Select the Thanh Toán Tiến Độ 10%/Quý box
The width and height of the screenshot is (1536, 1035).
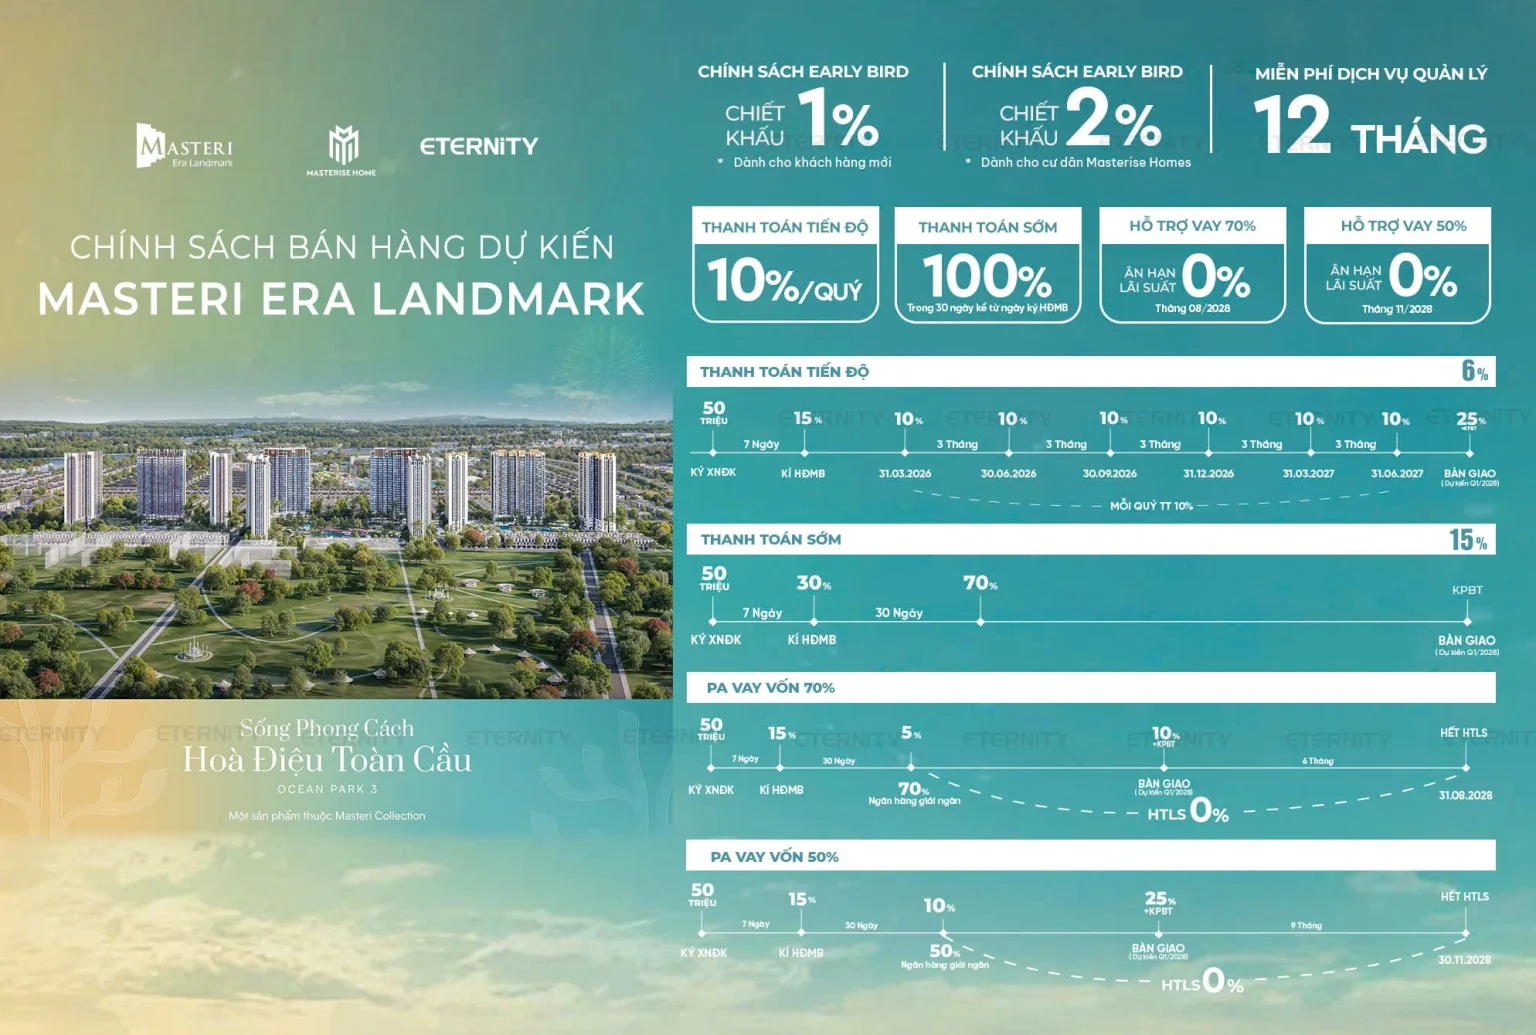point(785,265)
